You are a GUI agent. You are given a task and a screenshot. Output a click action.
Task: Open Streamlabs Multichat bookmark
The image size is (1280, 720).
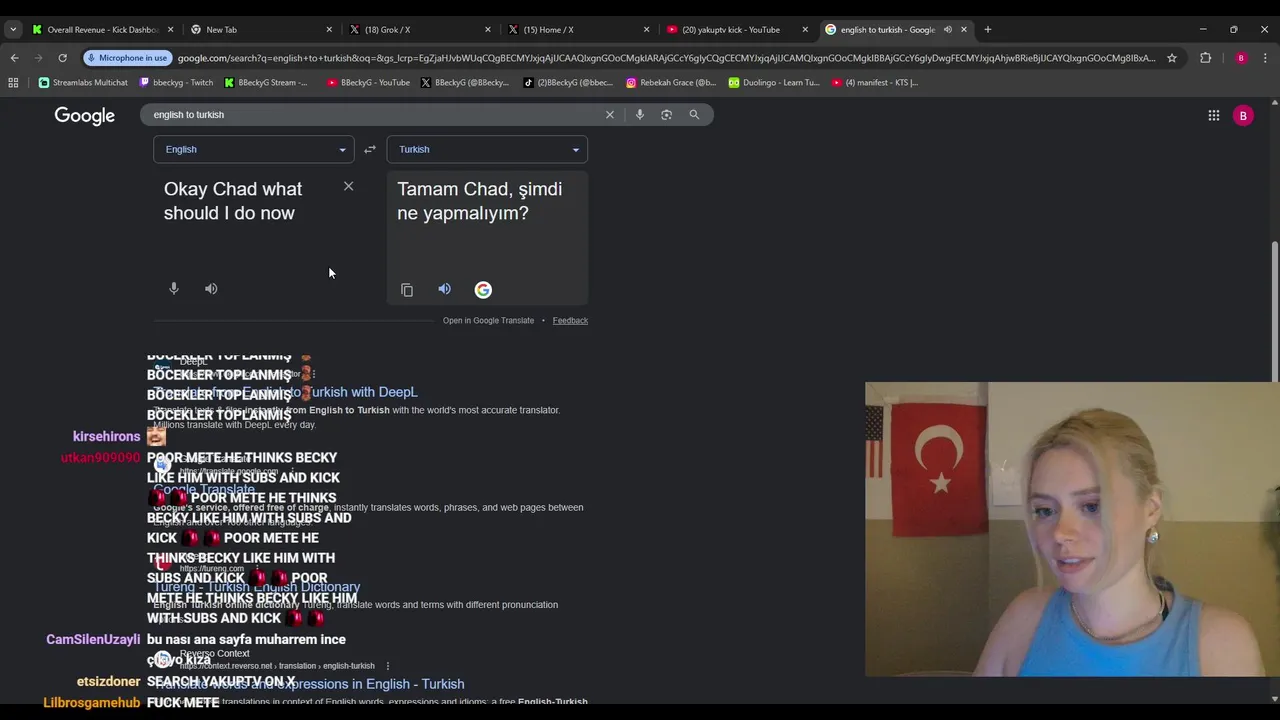point(83,83)
